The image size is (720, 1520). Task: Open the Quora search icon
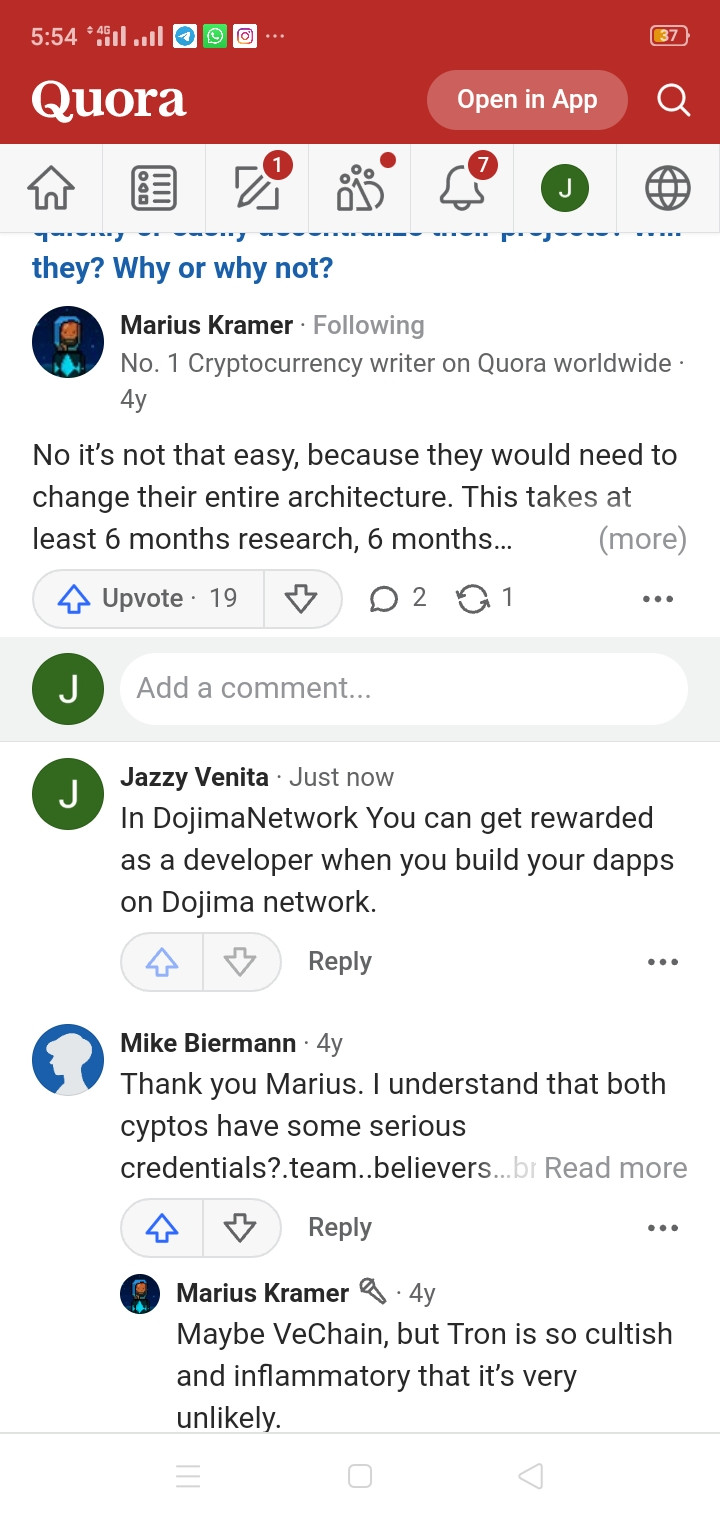673,100
